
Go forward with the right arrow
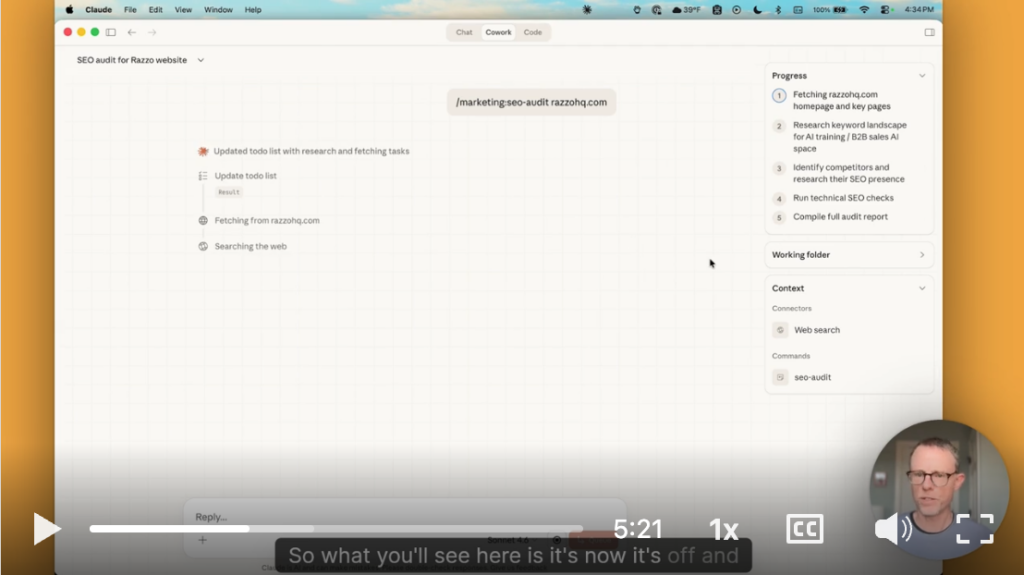point(152,32)
